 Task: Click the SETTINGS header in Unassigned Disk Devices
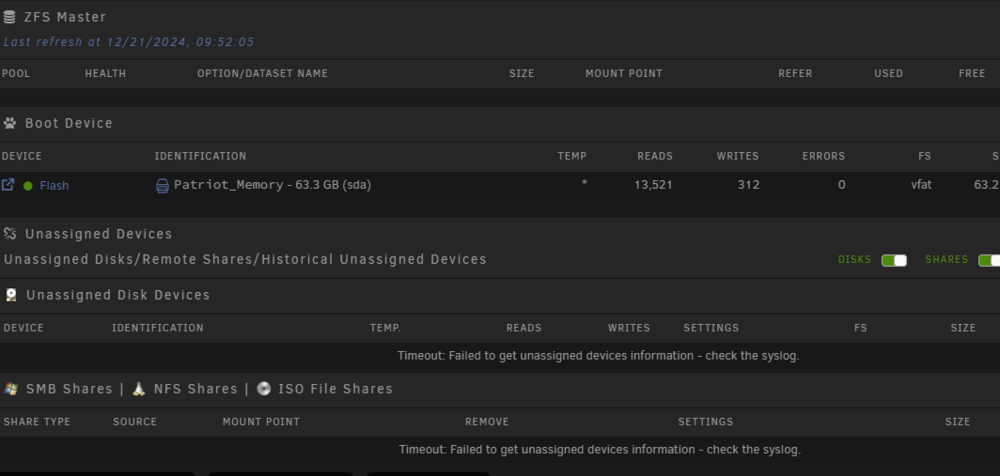coord(711,328)
